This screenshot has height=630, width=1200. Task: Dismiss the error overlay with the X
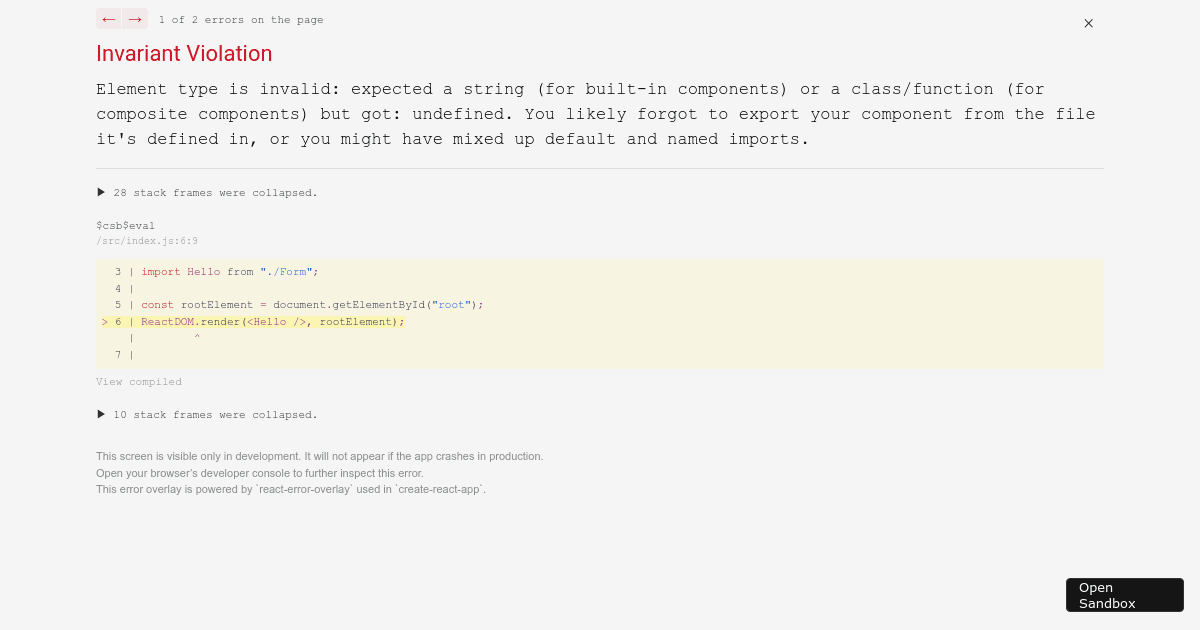point(1088,23)
